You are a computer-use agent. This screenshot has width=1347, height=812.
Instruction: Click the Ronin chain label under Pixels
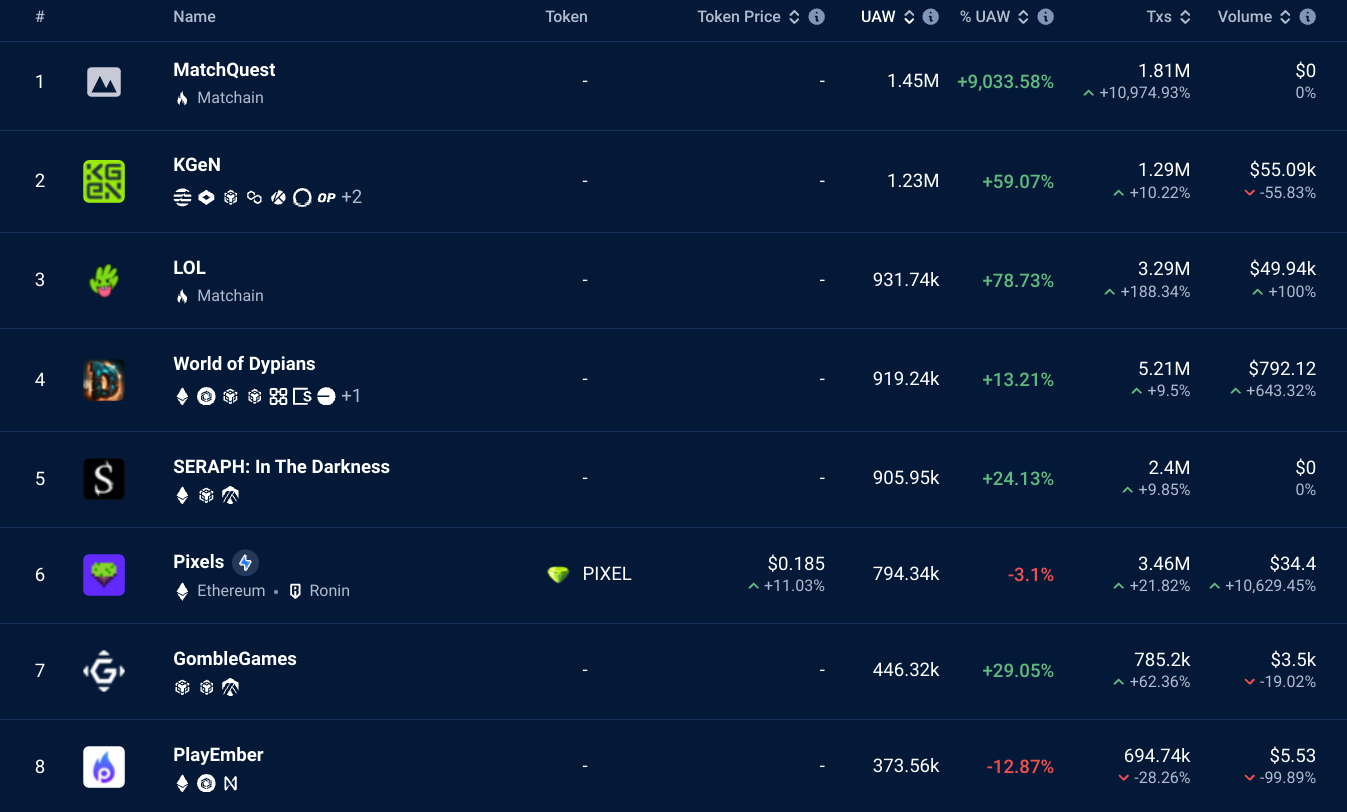329,591
